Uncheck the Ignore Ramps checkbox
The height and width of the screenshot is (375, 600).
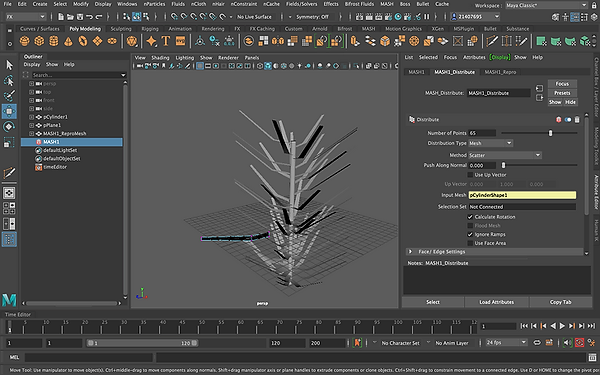point(470,235)
